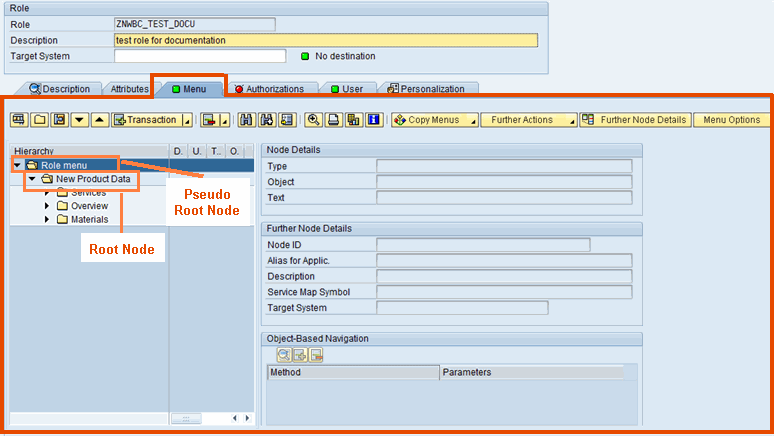Open the Copy Menus dropdown
This screenshot has width=774, height=436.
(x=434, y=120)
